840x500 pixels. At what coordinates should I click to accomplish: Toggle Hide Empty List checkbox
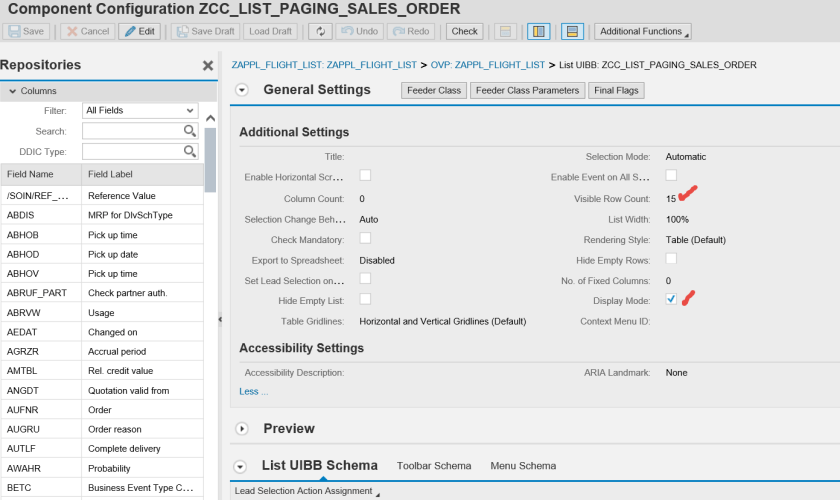tap(365, 300)
